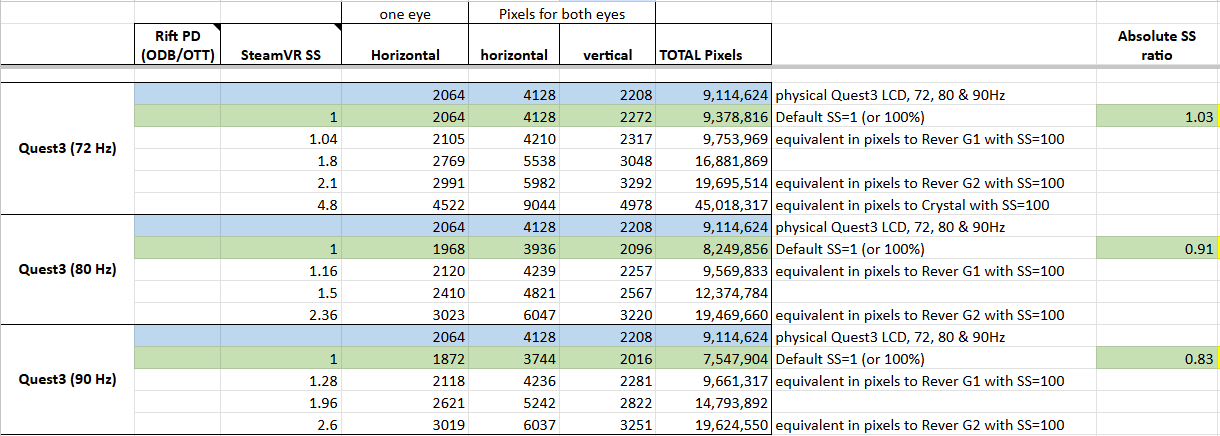Viewport: 1220px width, 436px height.
Task: Select the cell showing 16,881,869
Action: [713, 161]
